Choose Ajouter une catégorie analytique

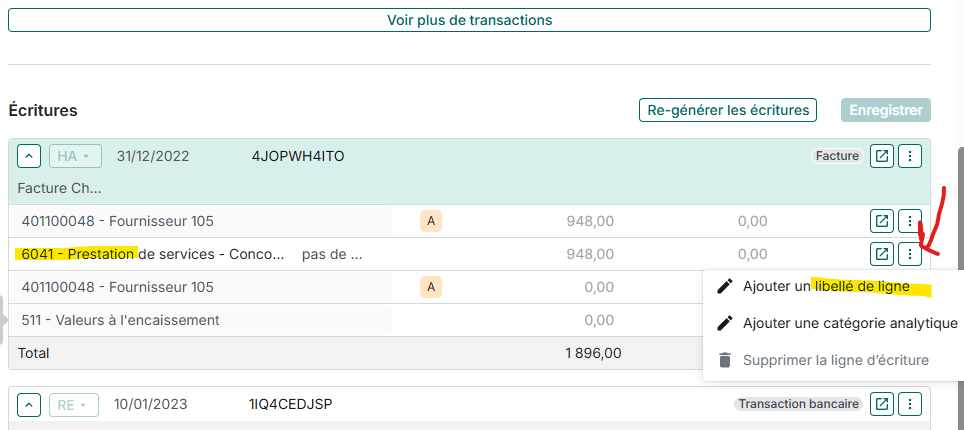point(850,323)
